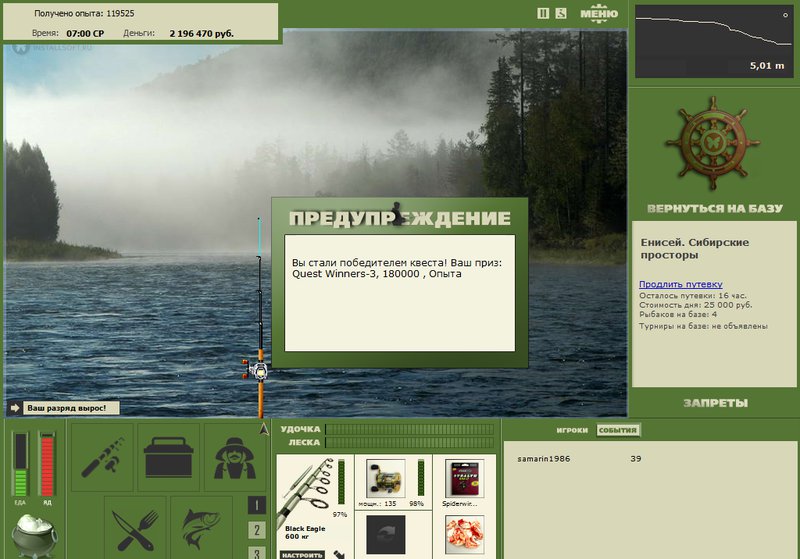Open the fisherman profile icon
This screenshot has width=800, height=559.
click(x=235, y=457)
